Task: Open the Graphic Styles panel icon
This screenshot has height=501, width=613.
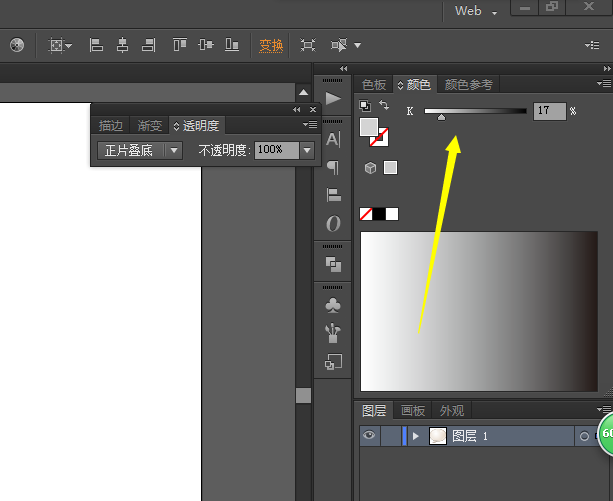Action: pyautogui.click(x=333, y=362)
